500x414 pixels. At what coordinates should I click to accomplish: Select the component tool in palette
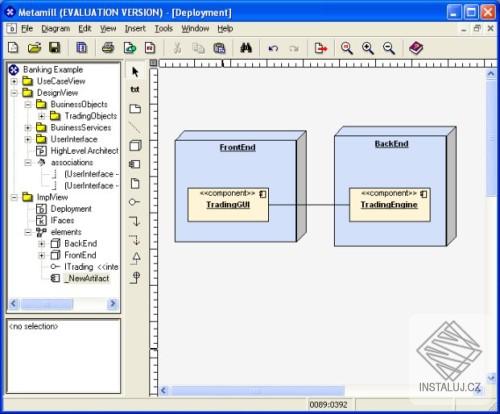(135, 164)
